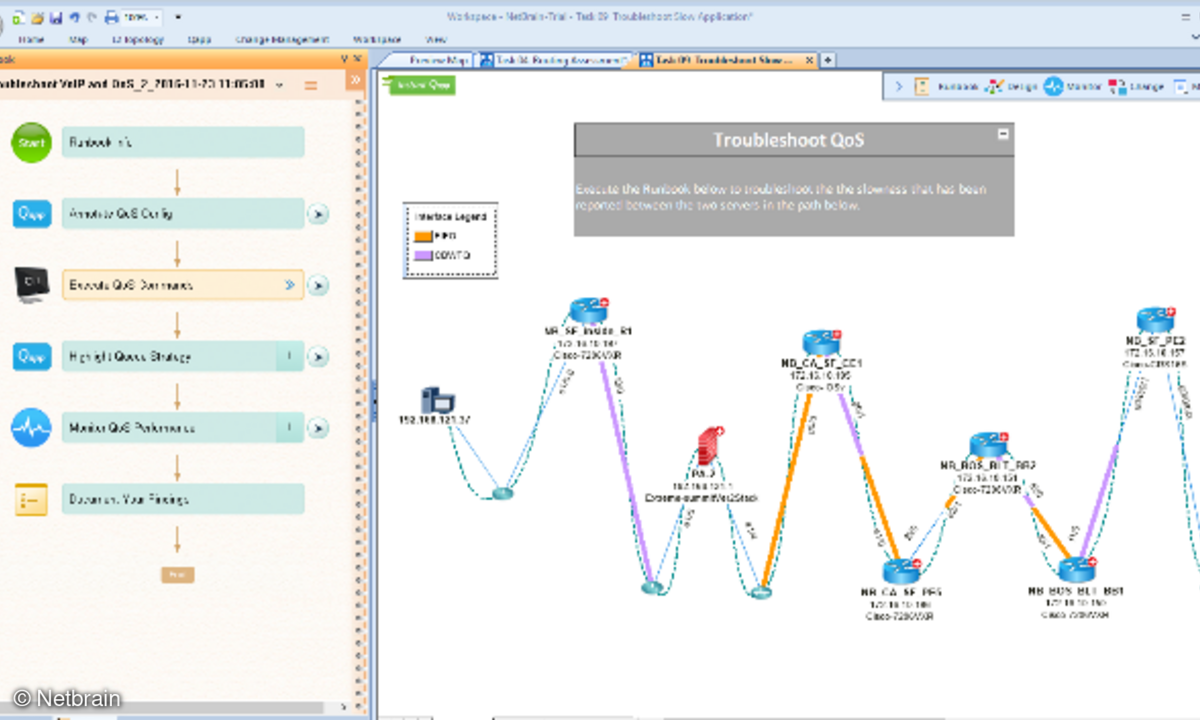Select the Annotate QoS Config step
This screenshot has height=720, width=1200.
(x=183, y=214)
